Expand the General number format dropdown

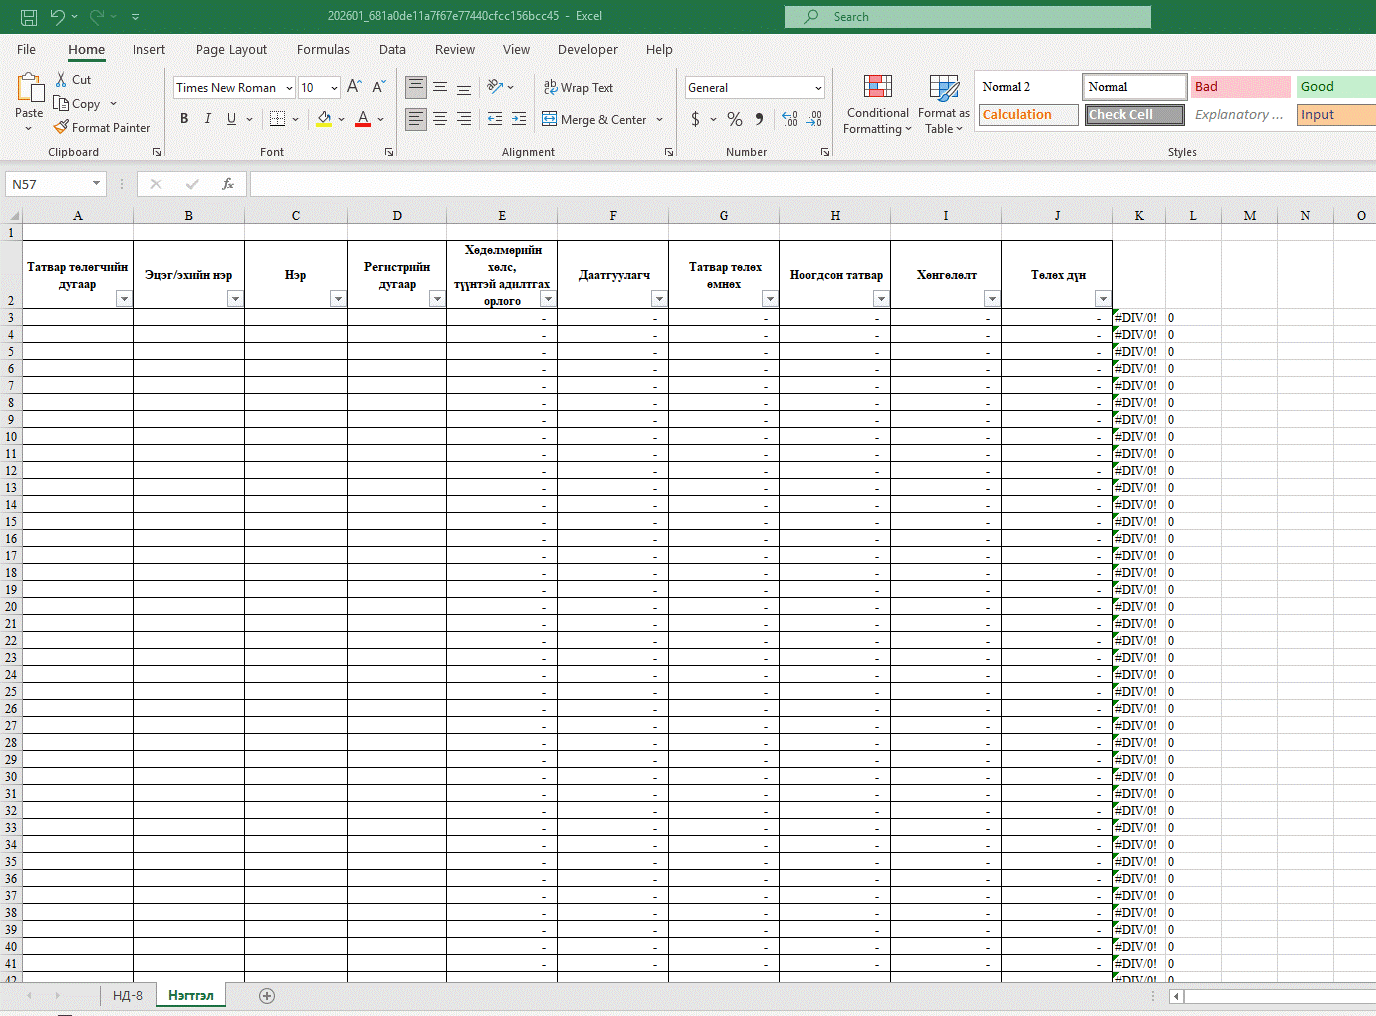pyautogui.click(x=818, y=88)
